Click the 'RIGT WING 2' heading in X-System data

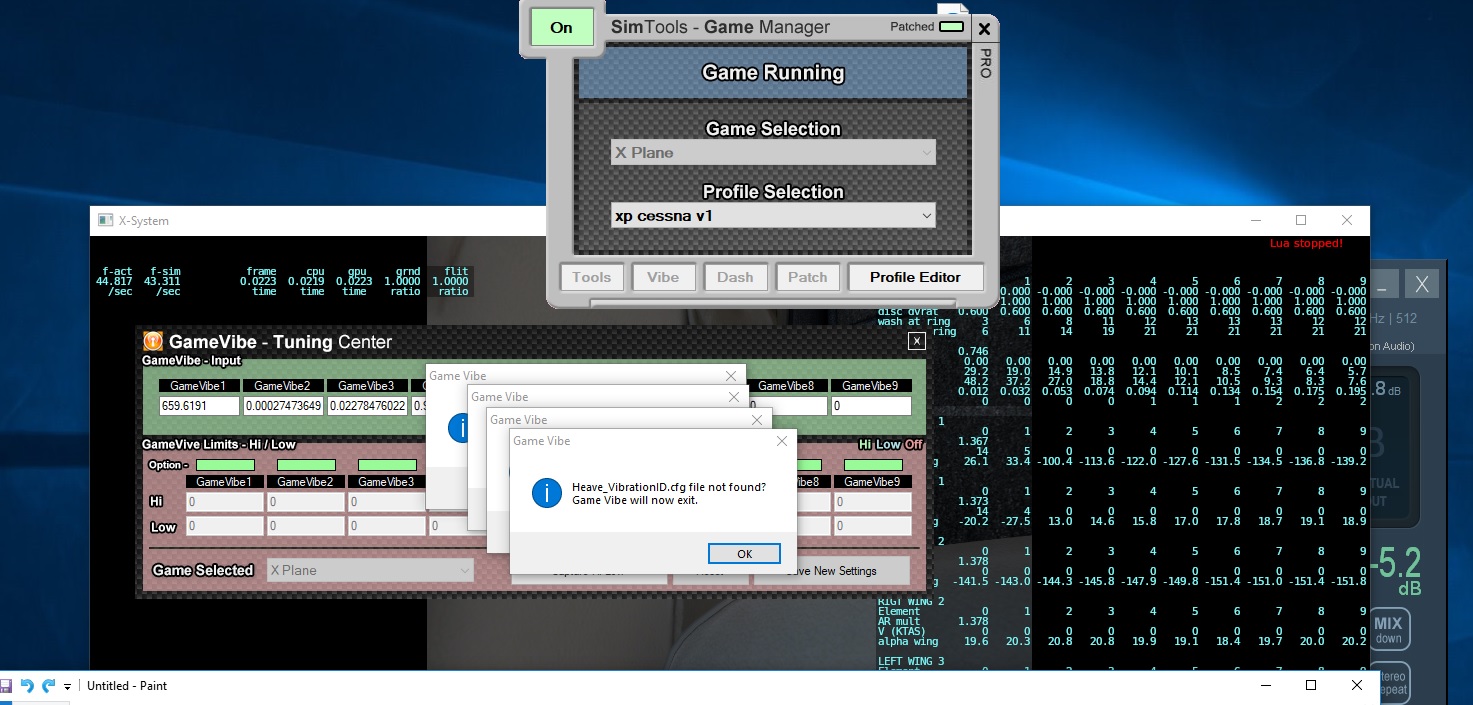pos(911,601)
